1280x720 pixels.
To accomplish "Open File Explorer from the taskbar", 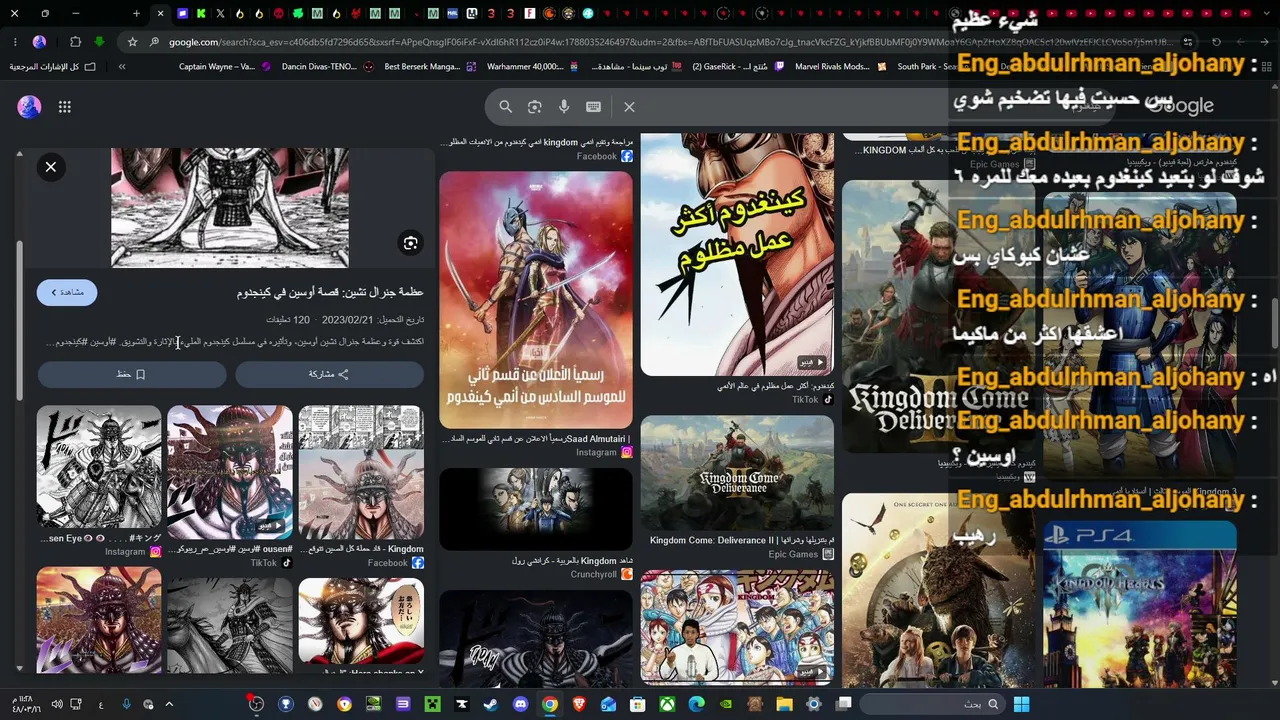I will tap(784, 704).
